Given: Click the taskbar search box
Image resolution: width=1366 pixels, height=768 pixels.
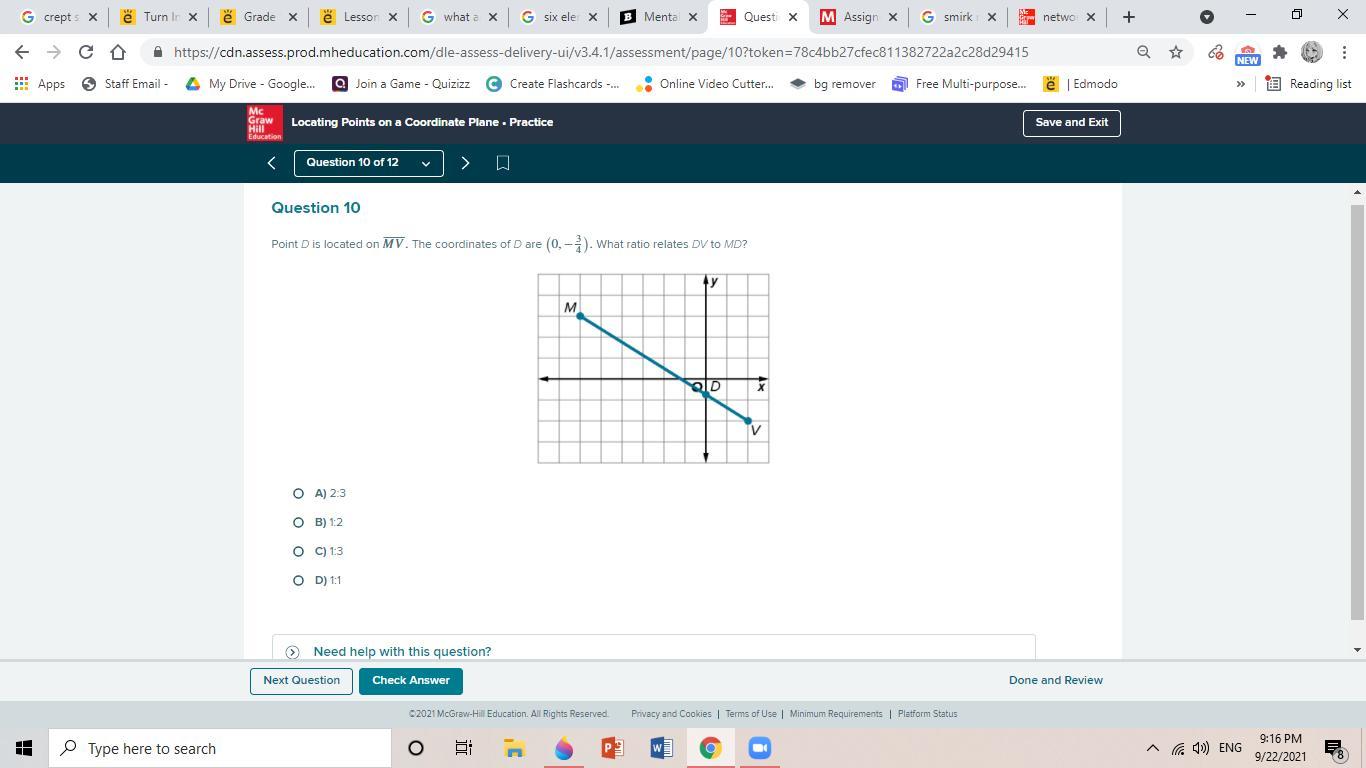Looking at the screenshot, I should 220,748.
